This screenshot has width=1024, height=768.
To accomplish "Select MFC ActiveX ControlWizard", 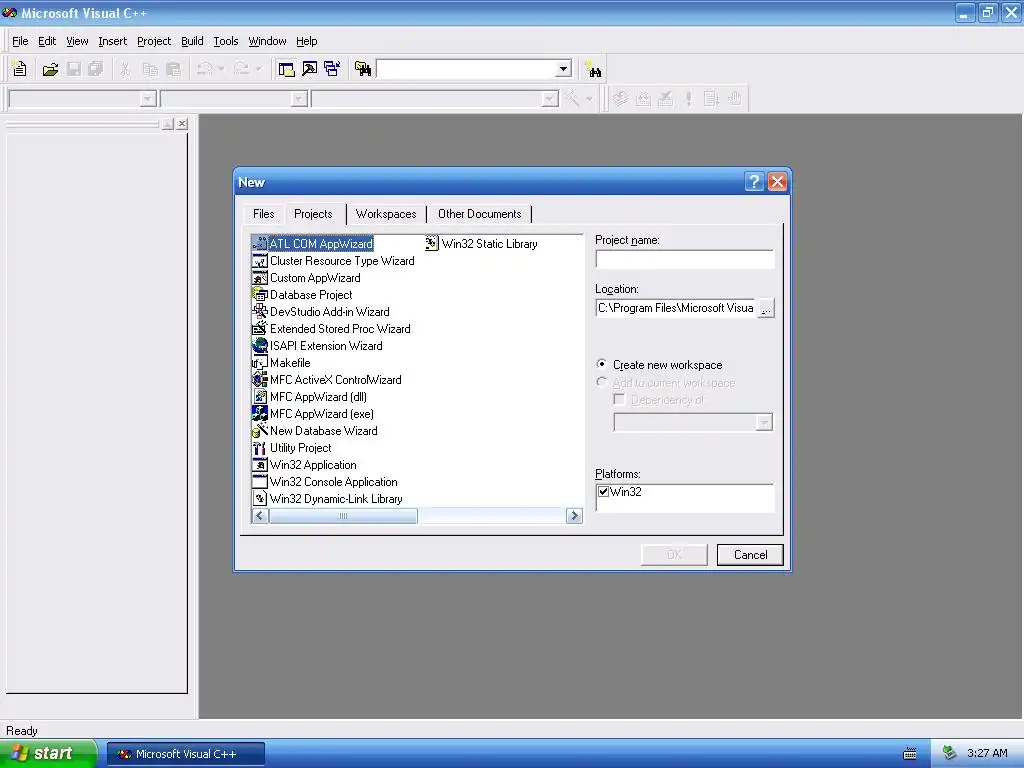I will click(327, 379).
